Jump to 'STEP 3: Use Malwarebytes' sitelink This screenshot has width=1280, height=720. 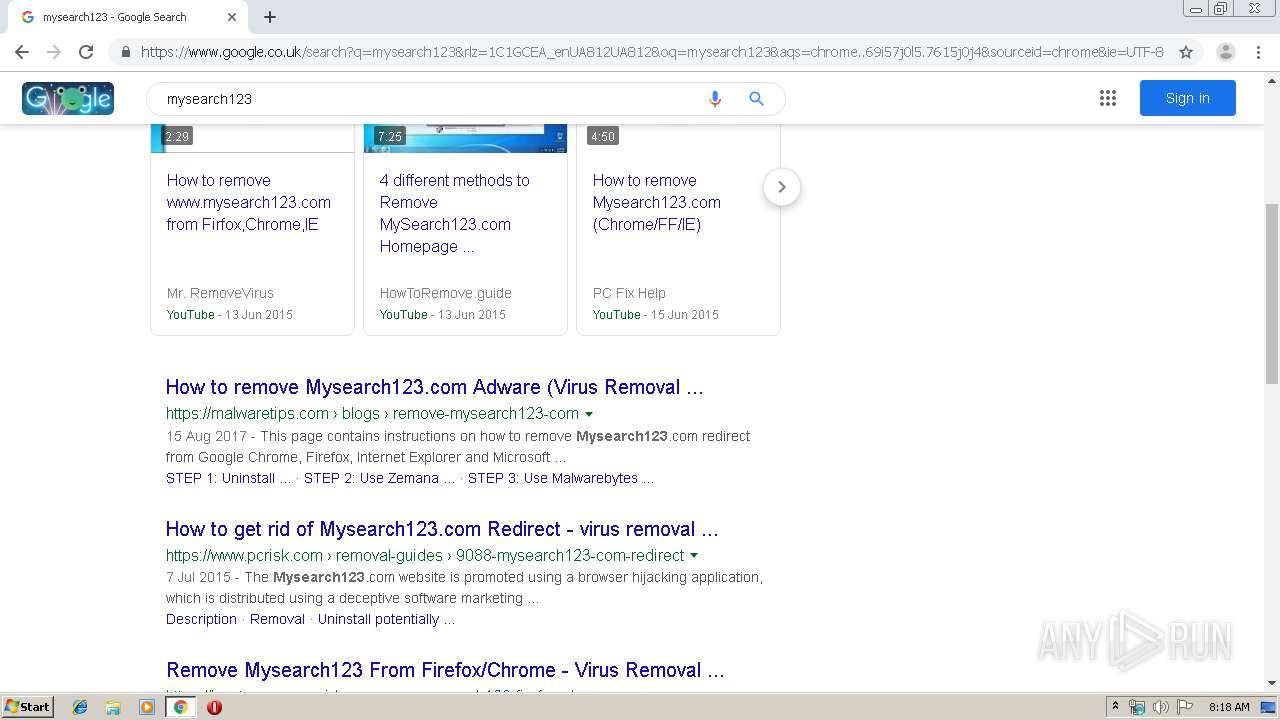[561, 478]
